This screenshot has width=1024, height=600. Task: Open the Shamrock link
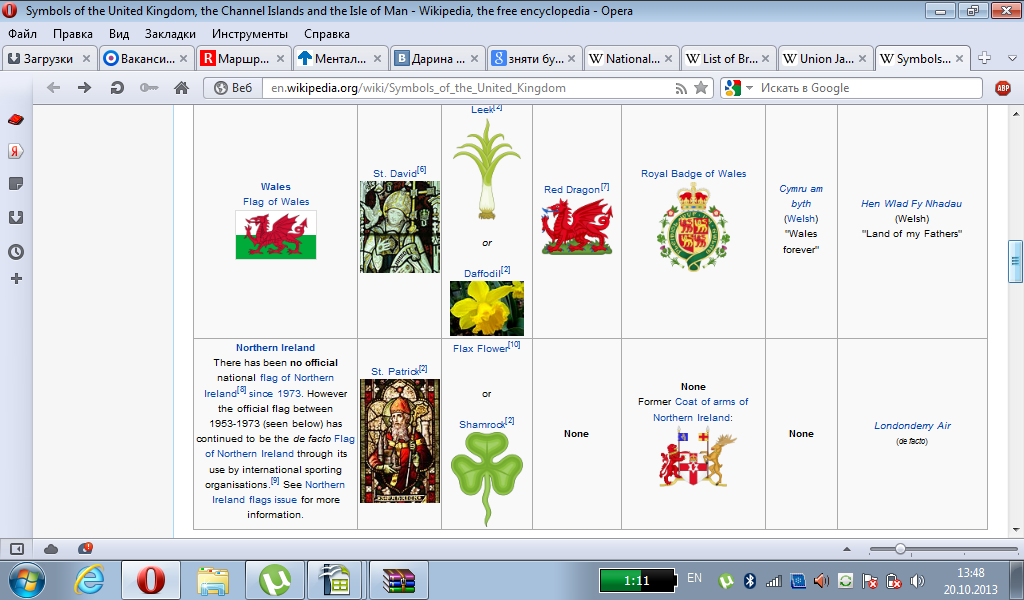pyautogui.click(x=483, y=424)
